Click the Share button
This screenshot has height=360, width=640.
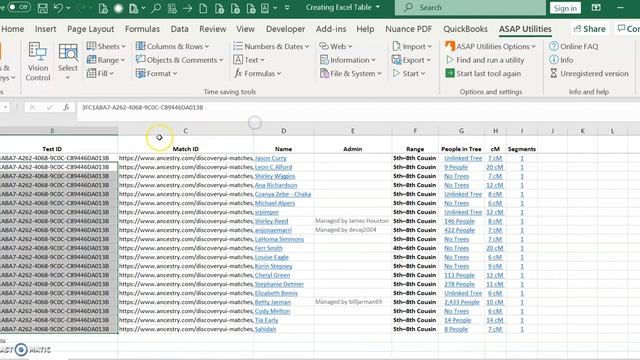(x=589, y=29)
